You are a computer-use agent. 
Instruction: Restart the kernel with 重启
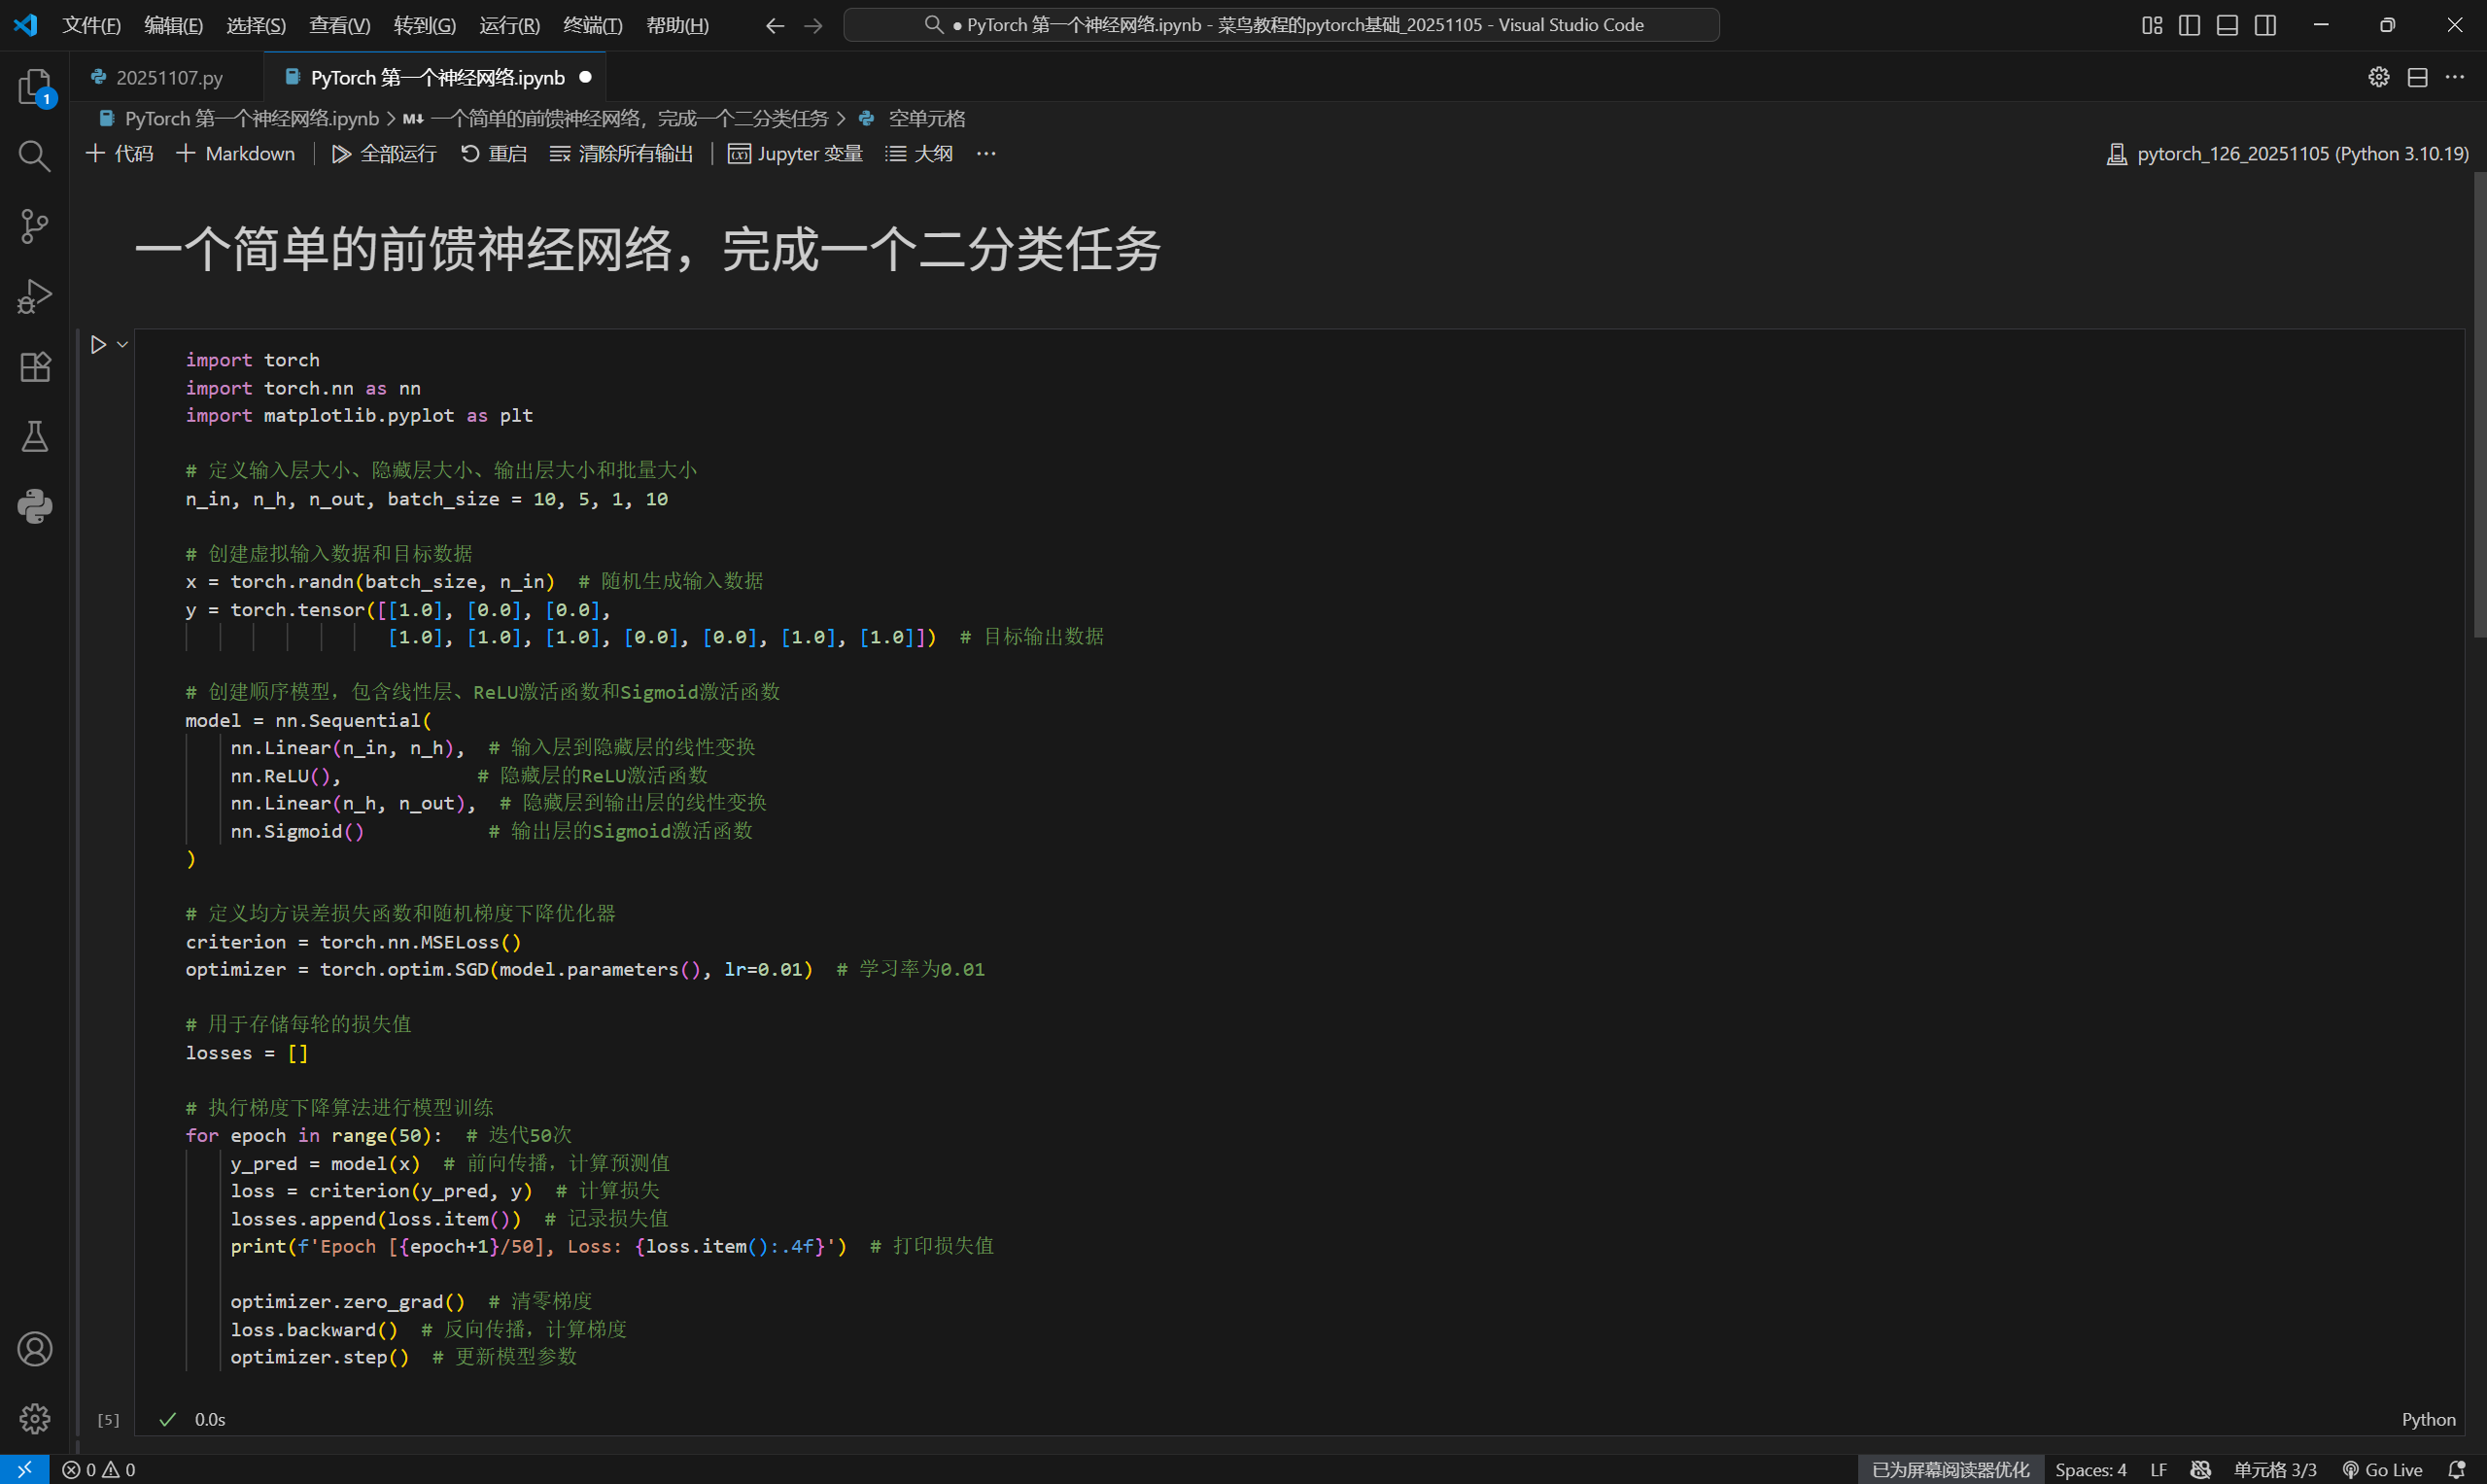point(494,153)
